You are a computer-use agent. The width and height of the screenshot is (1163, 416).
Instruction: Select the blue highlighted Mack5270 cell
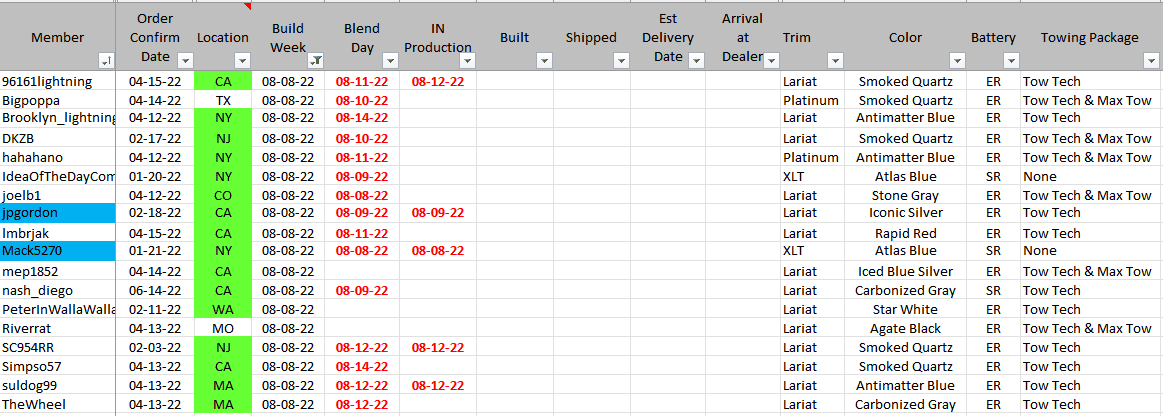(x=58, y=251)
